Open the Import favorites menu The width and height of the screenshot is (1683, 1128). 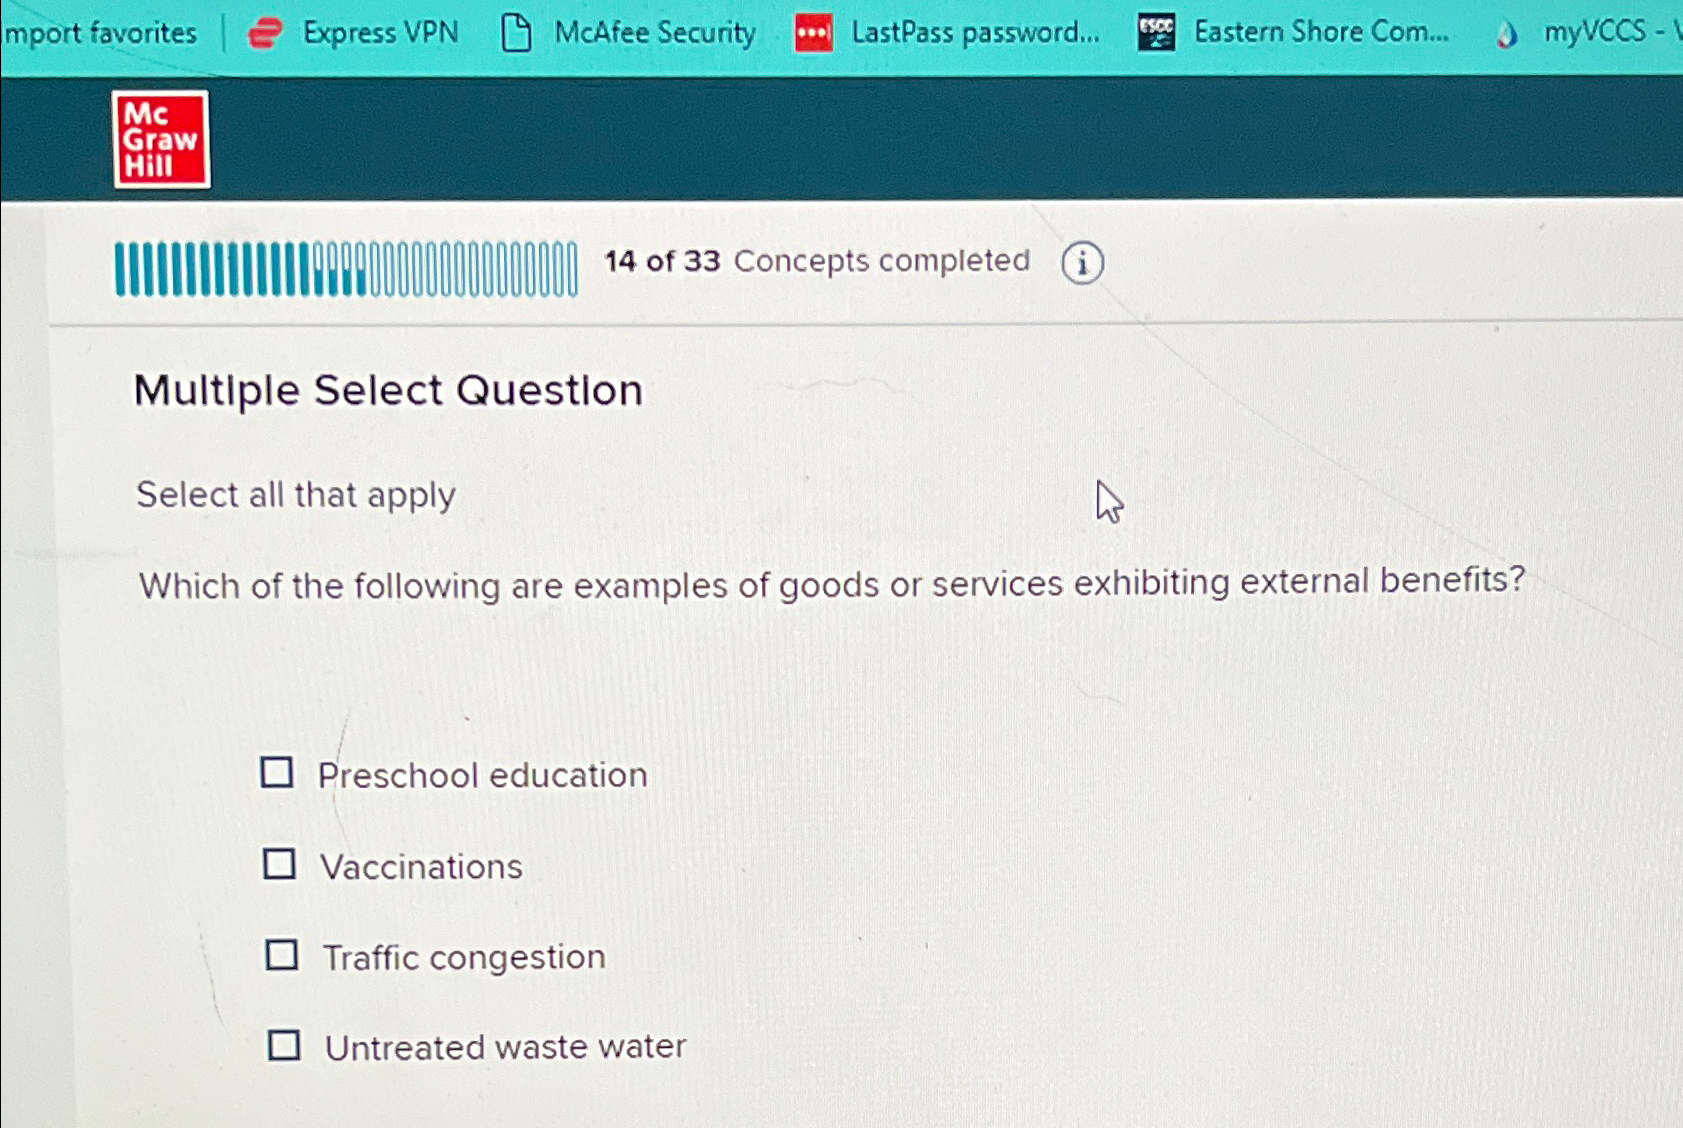click(x=98, y=31)
